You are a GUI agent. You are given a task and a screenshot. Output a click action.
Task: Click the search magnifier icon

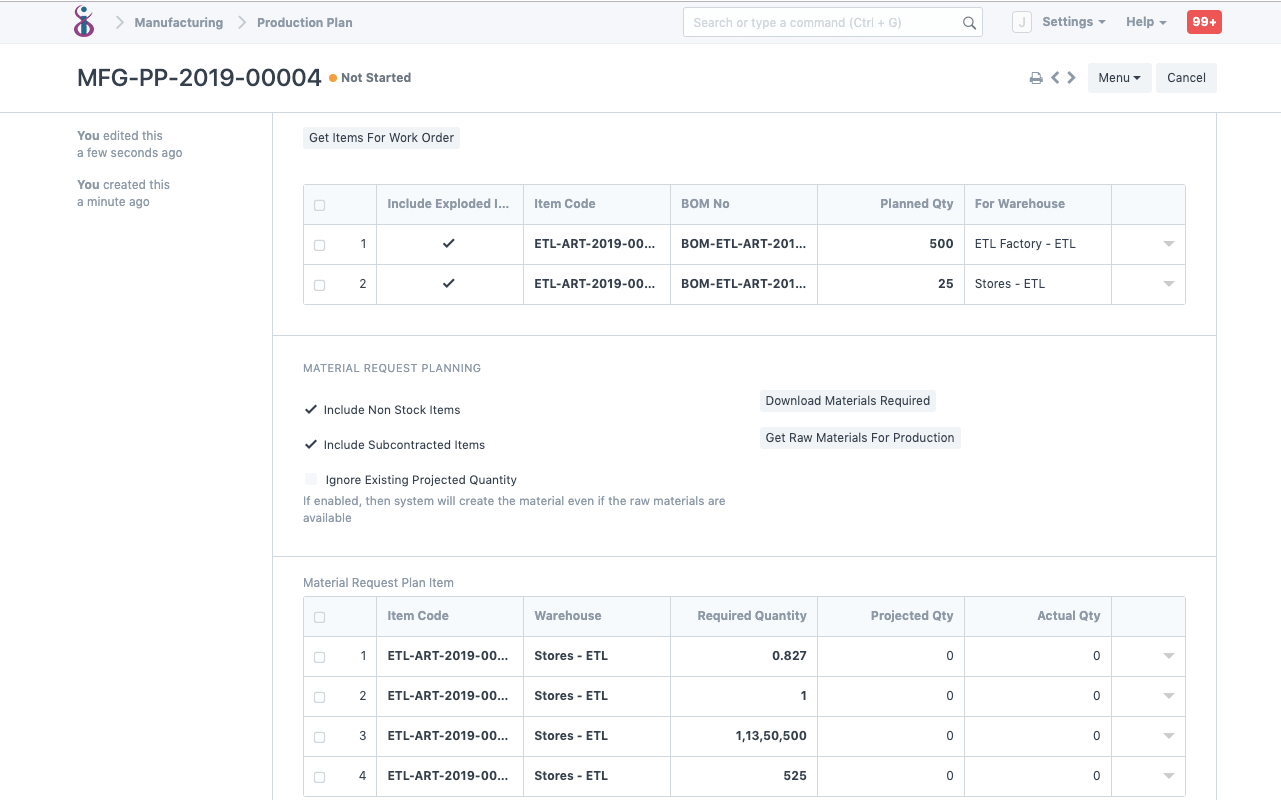(968, 21)
